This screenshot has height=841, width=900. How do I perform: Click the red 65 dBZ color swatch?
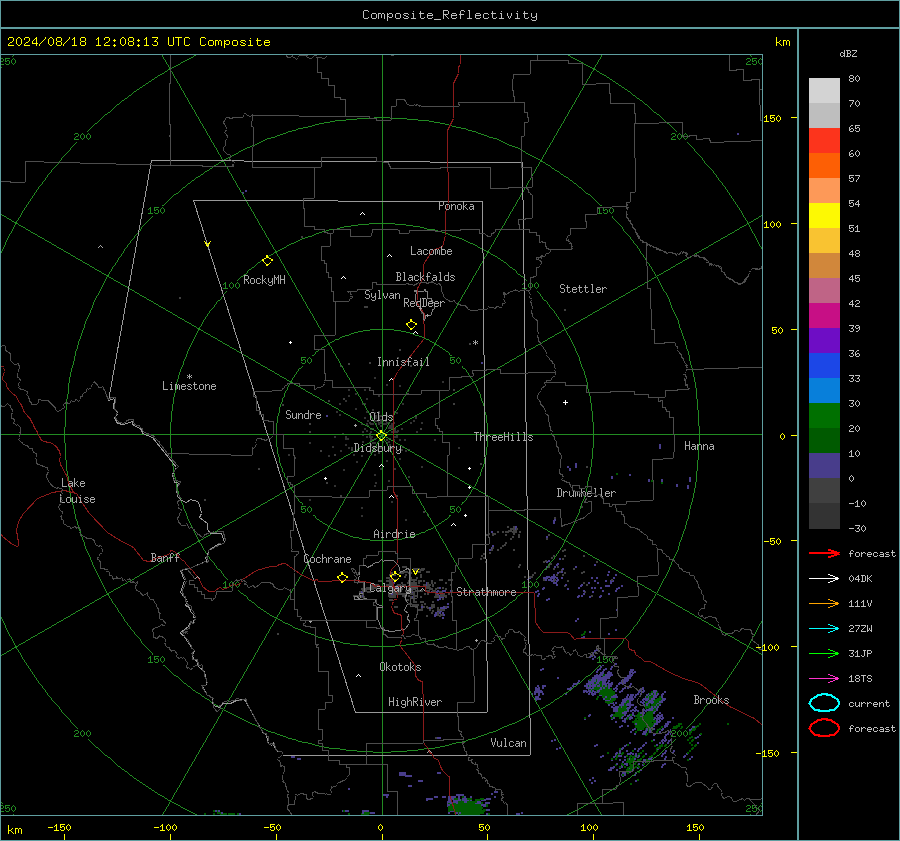tap(824, 141)
